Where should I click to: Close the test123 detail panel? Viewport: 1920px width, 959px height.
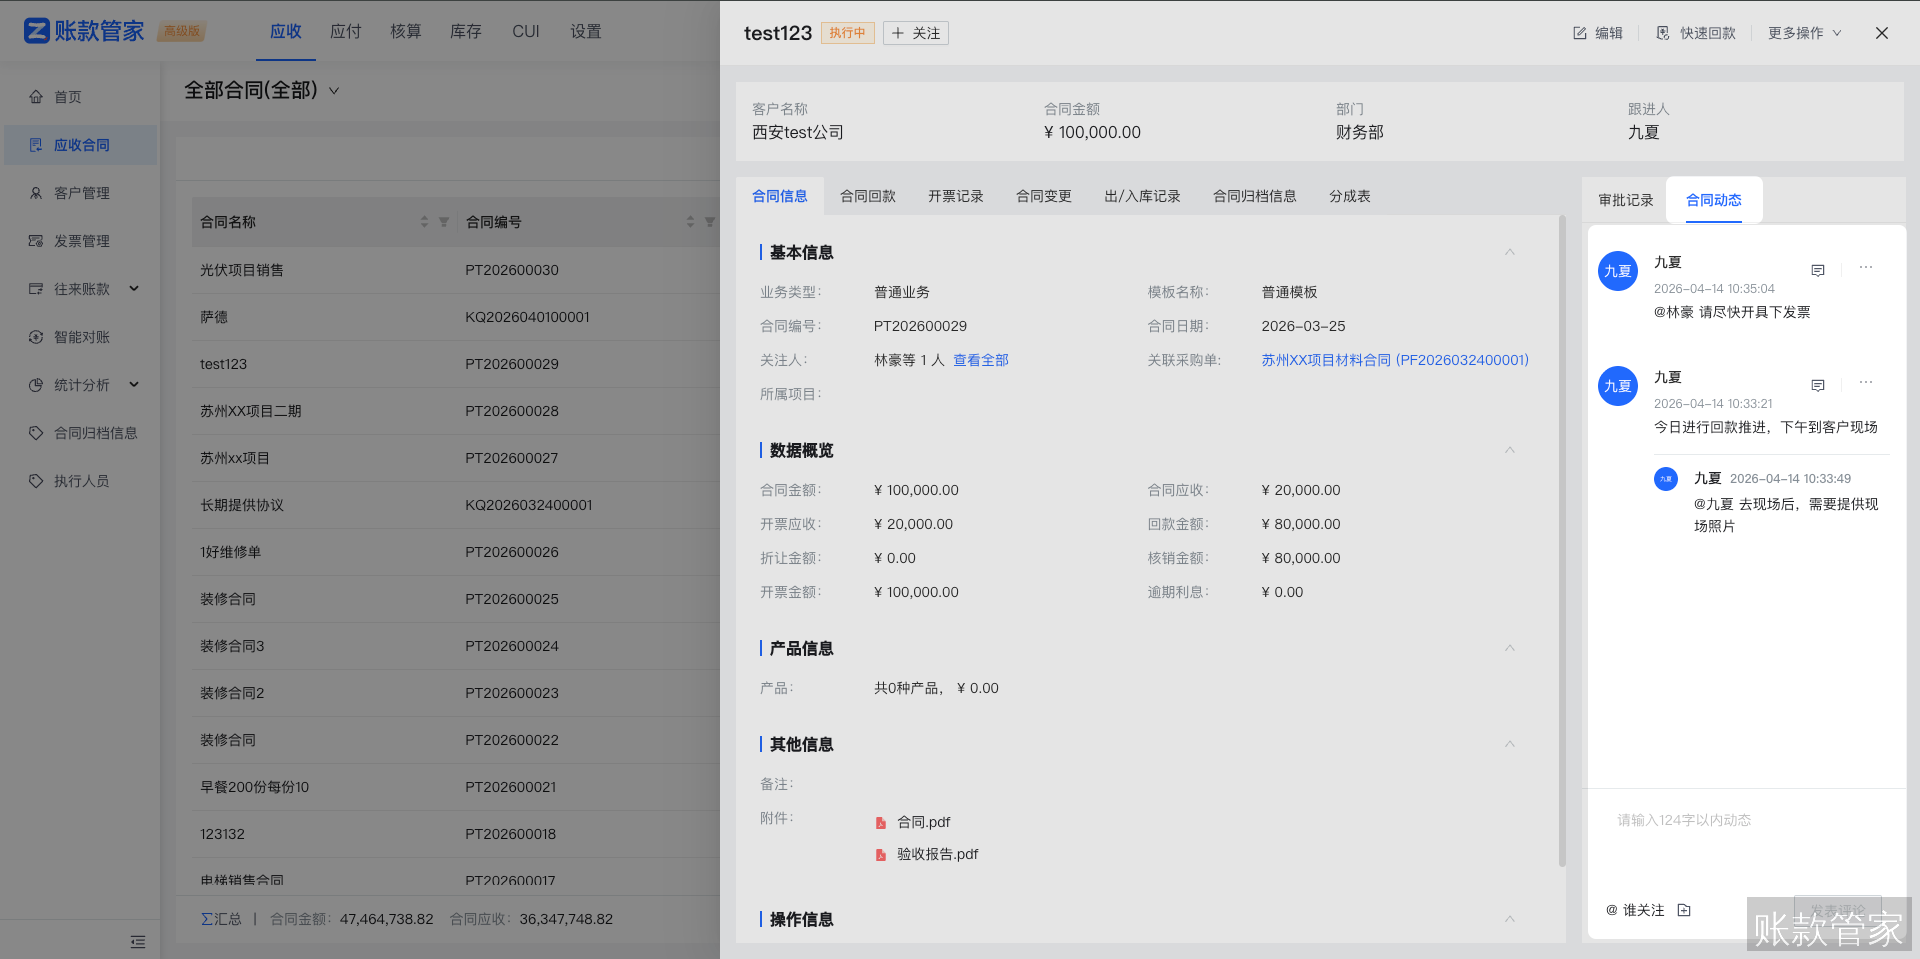click(1882, 33)
